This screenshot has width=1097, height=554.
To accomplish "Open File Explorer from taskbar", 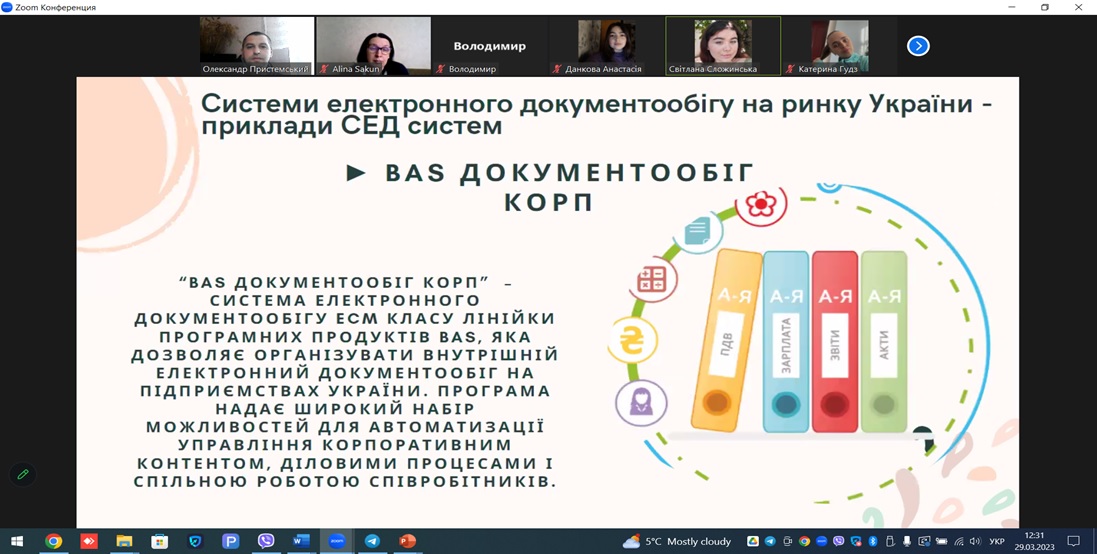I will click(x=124, y=541).
